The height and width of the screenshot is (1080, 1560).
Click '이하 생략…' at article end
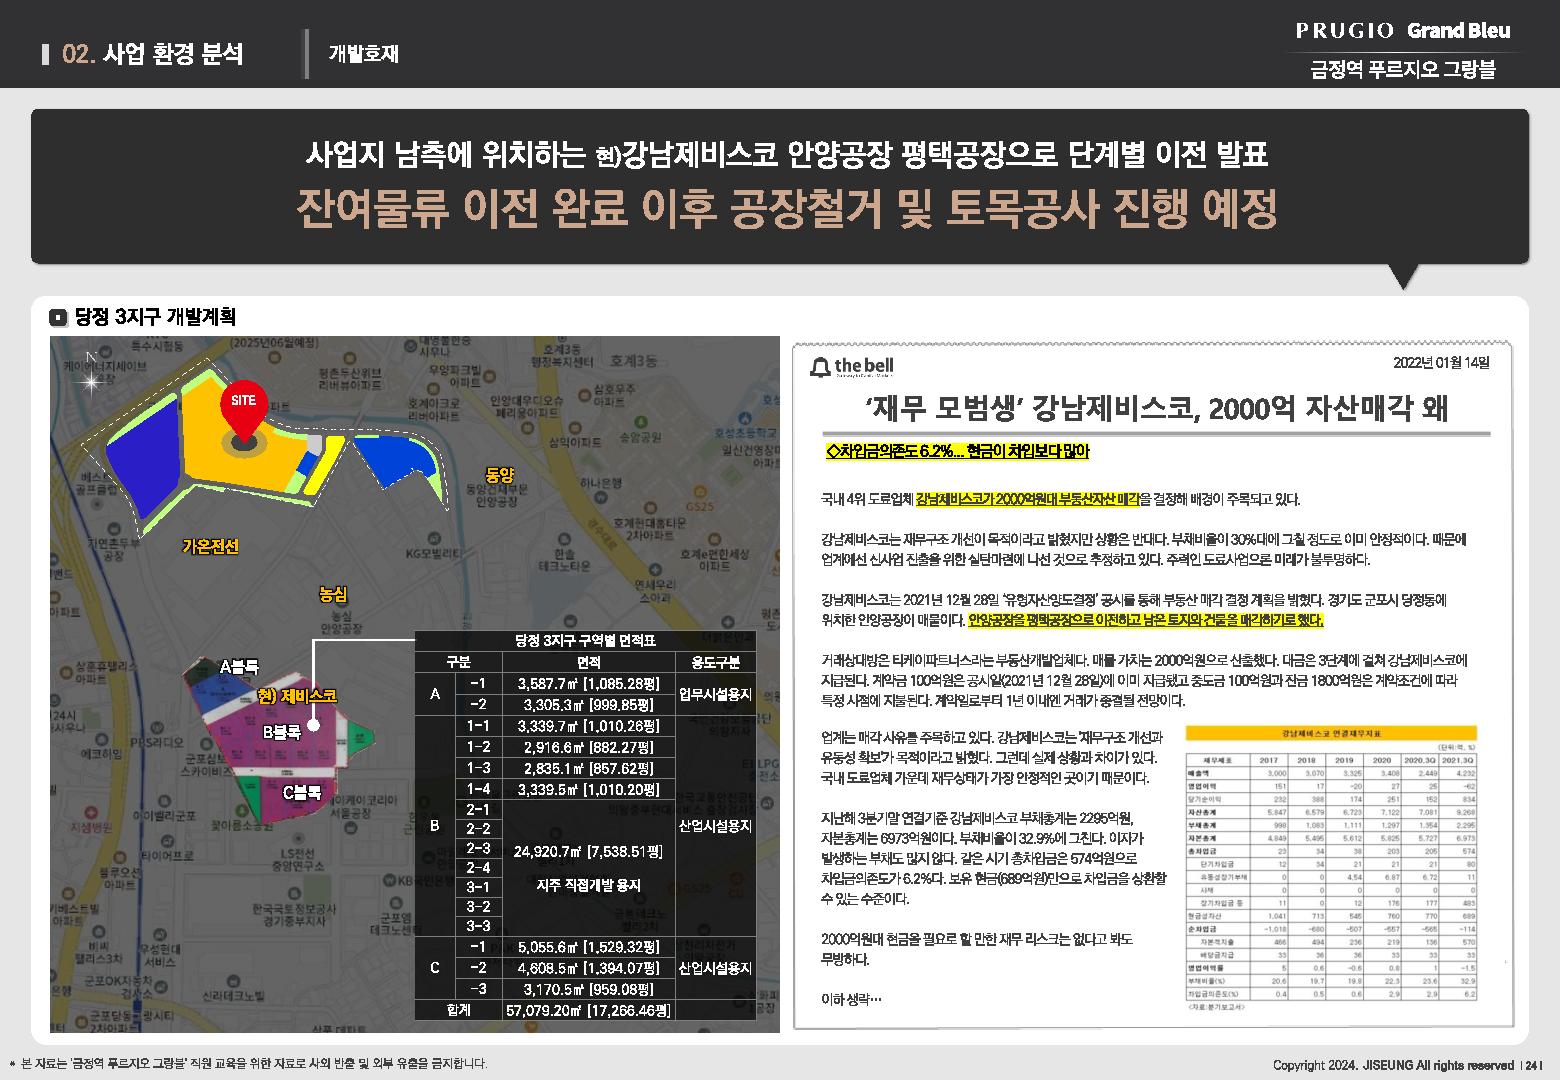coord(851,999)
